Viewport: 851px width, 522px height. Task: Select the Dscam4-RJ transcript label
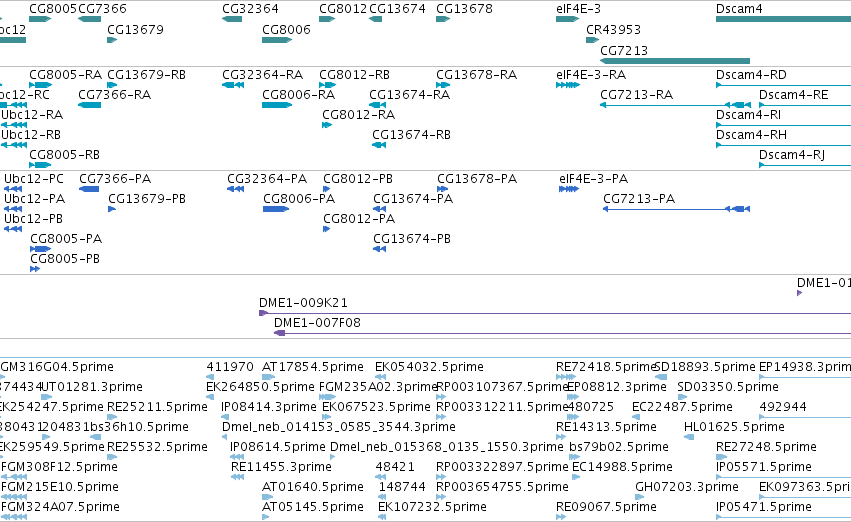pyautogui.click(x=792, y=155)
